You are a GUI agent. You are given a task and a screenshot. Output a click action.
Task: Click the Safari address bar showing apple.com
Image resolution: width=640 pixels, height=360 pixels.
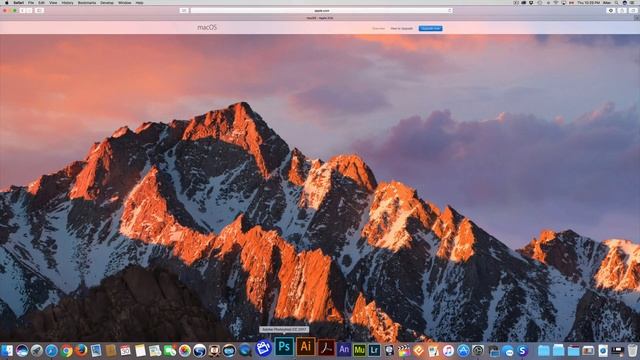[322, 11]
